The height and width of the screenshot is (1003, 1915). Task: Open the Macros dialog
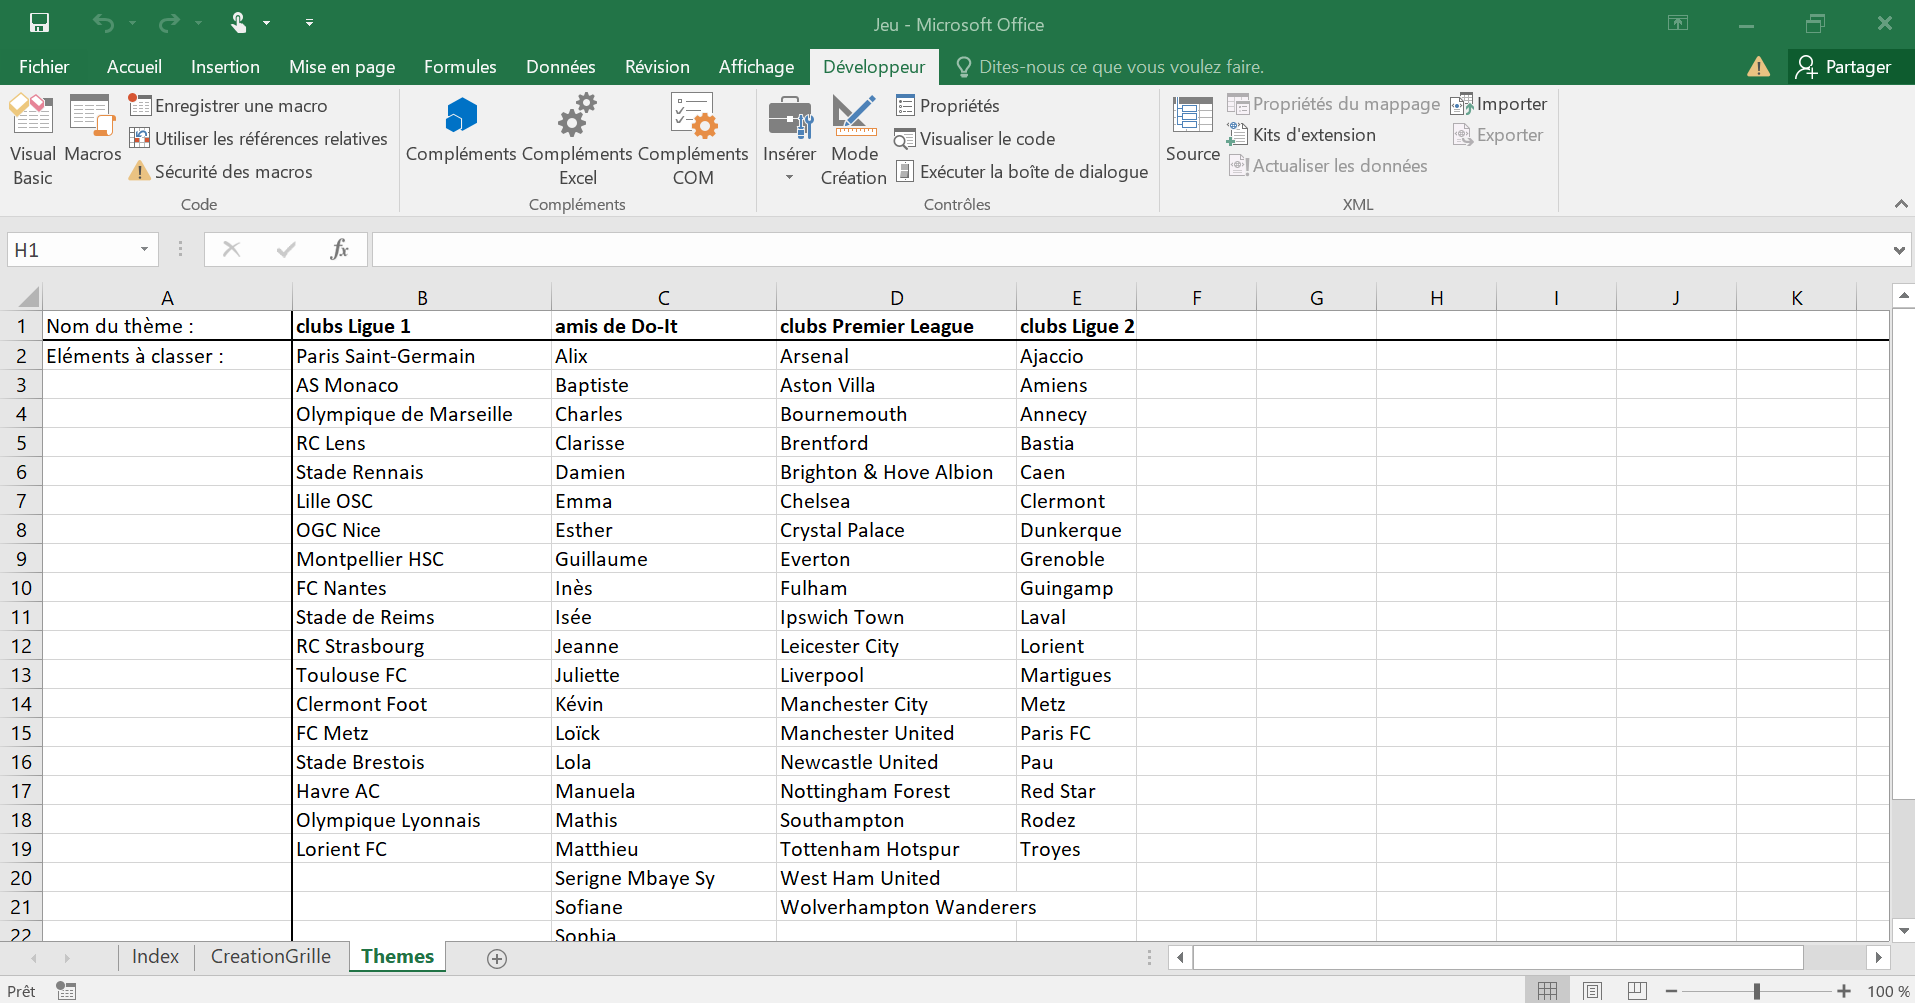[92, 129]
